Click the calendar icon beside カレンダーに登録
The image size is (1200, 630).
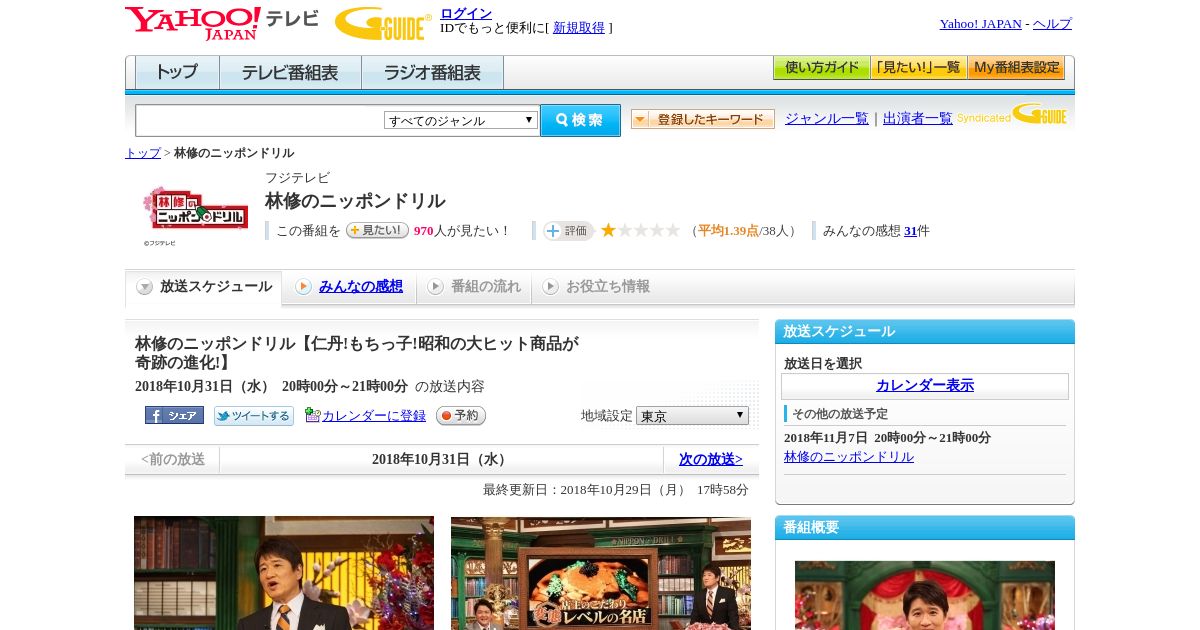click(x=312, y=415)
